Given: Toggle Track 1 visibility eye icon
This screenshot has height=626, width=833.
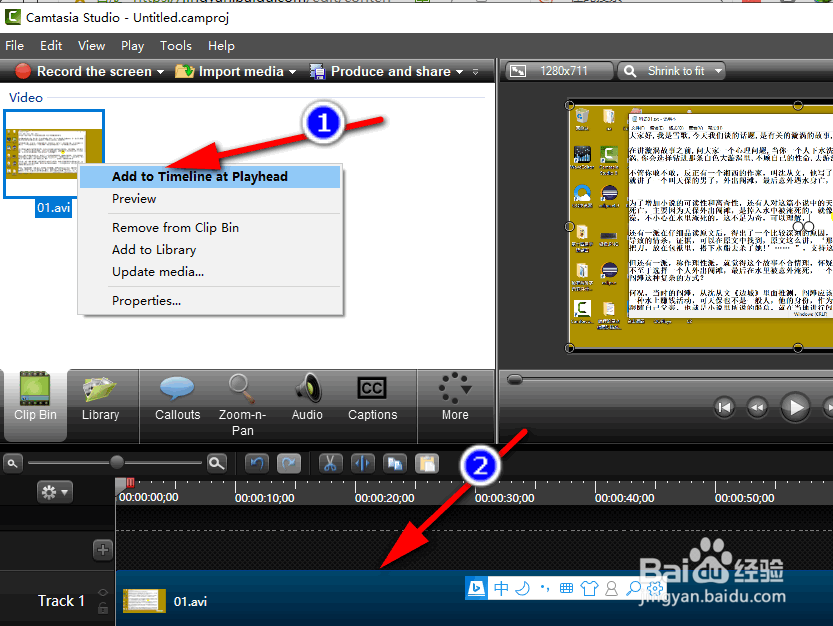Looking at the screenshot, I should pyautogui.click(x=103, y=593).
